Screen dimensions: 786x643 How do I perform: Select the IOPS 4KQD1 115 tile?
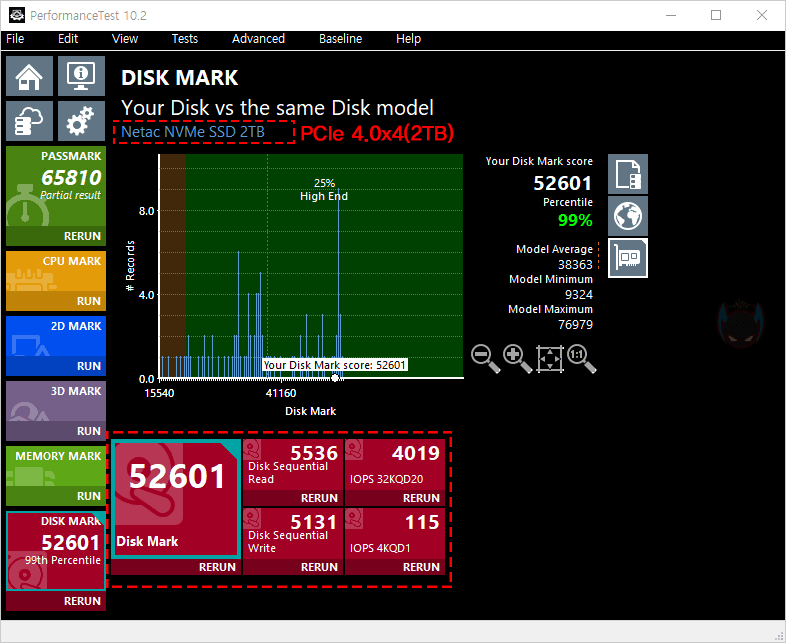[x=395, y=534]
